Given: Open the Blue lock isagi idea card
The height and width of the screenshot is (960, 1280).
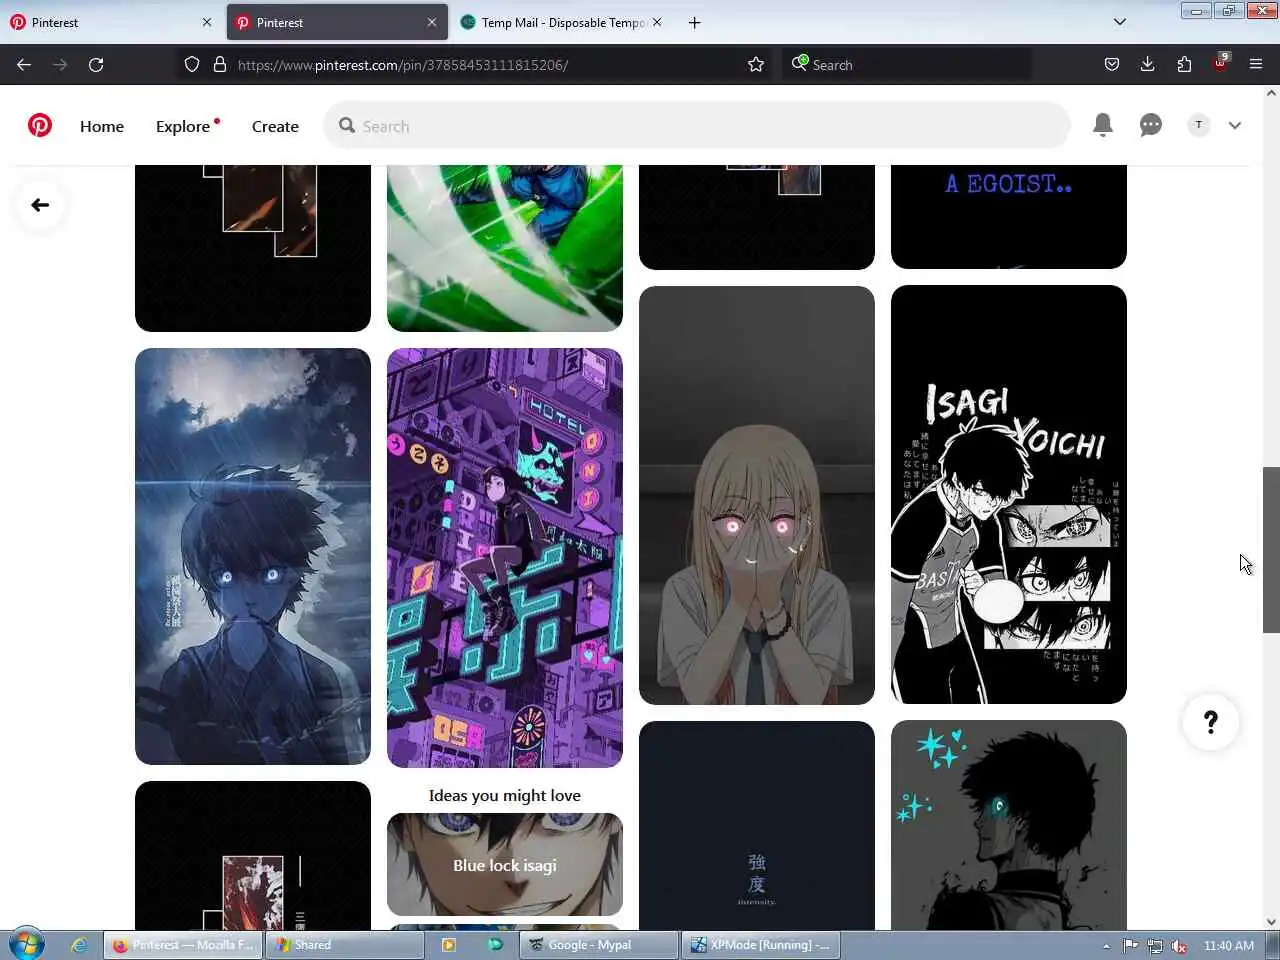Looking at the screenshot, I should pos(504,865).
